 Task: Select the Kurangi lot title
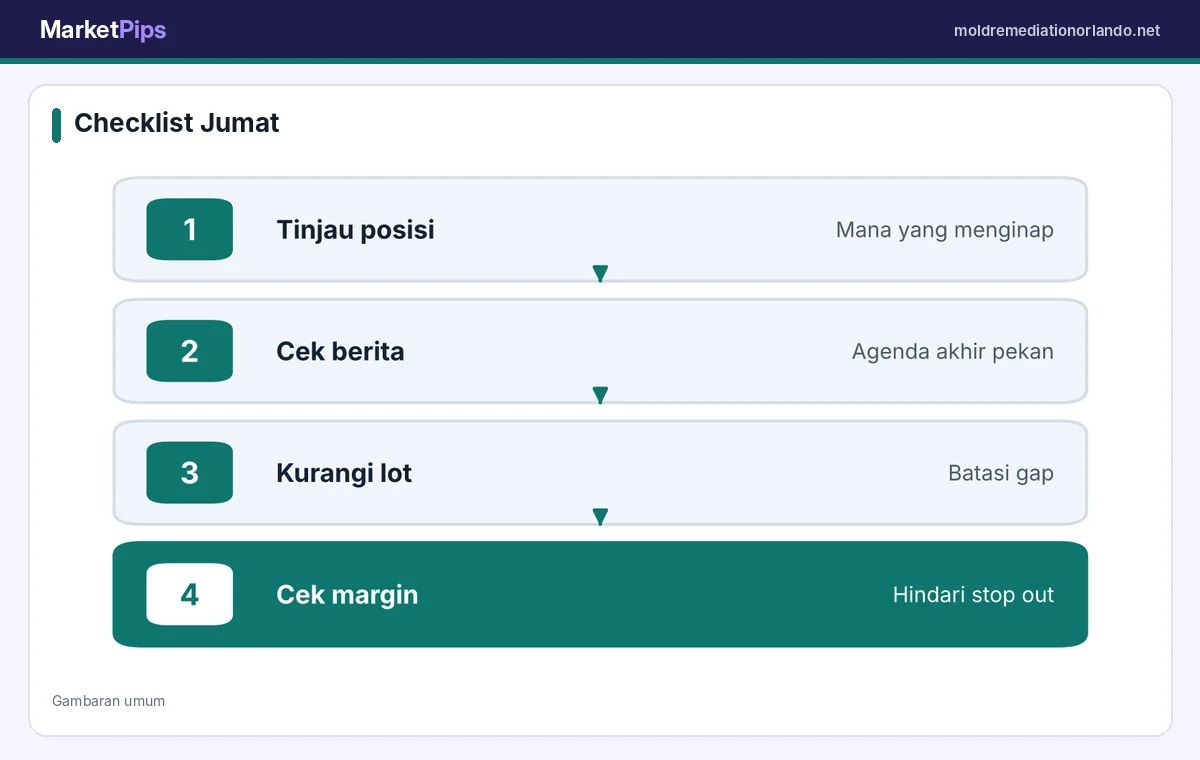[x=344, y=473]
